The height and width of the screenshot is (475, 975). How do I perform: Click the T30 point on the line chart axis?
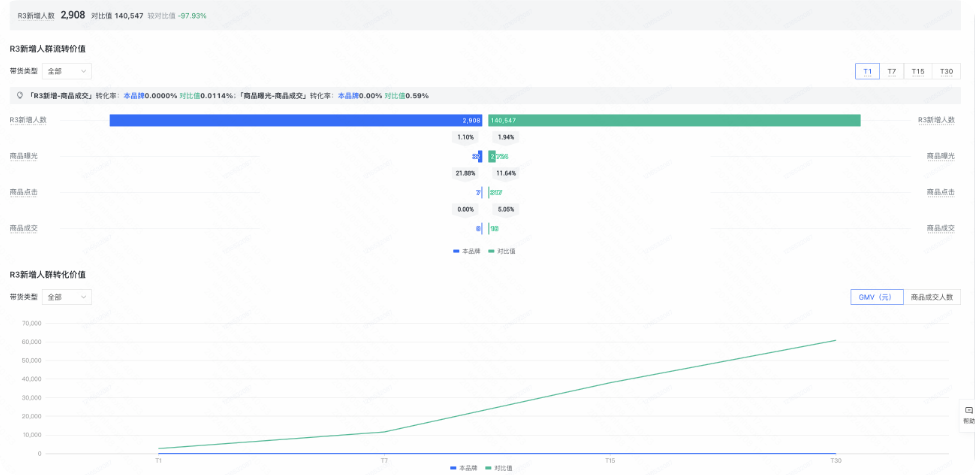pyautogui.click(x=836, y=460)
